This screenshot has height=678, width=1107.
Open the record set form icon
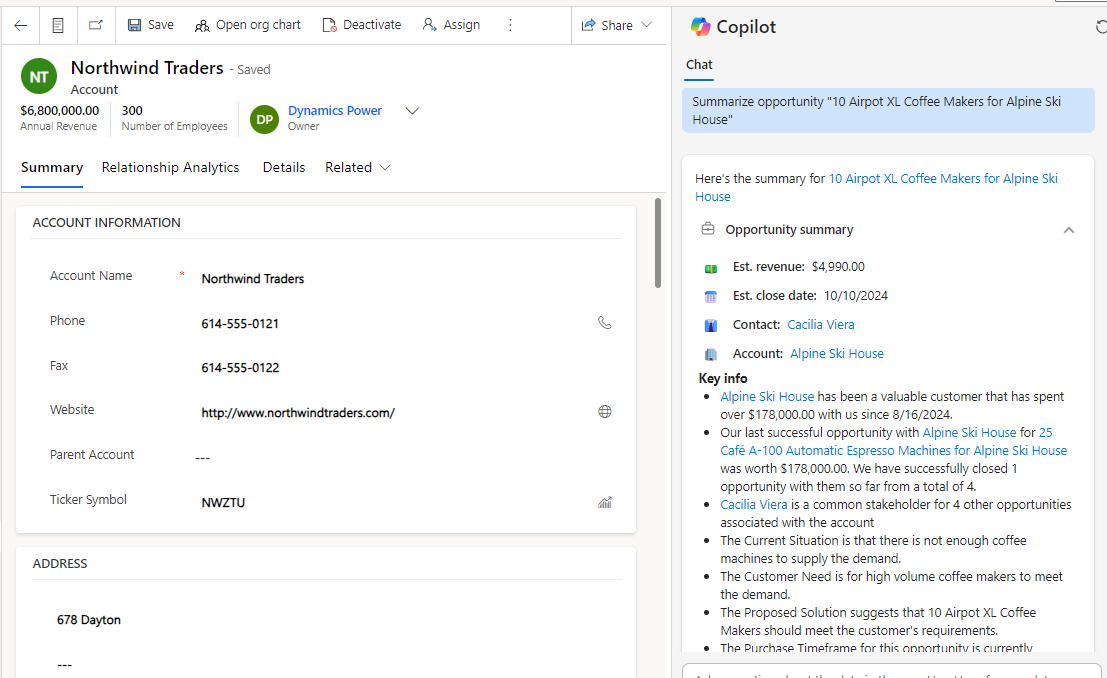58,25
